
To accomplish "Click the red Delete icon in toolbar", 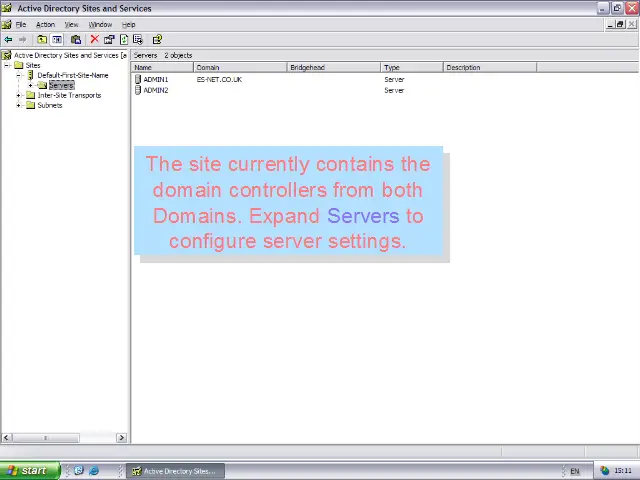I will [x=94, y=40].
